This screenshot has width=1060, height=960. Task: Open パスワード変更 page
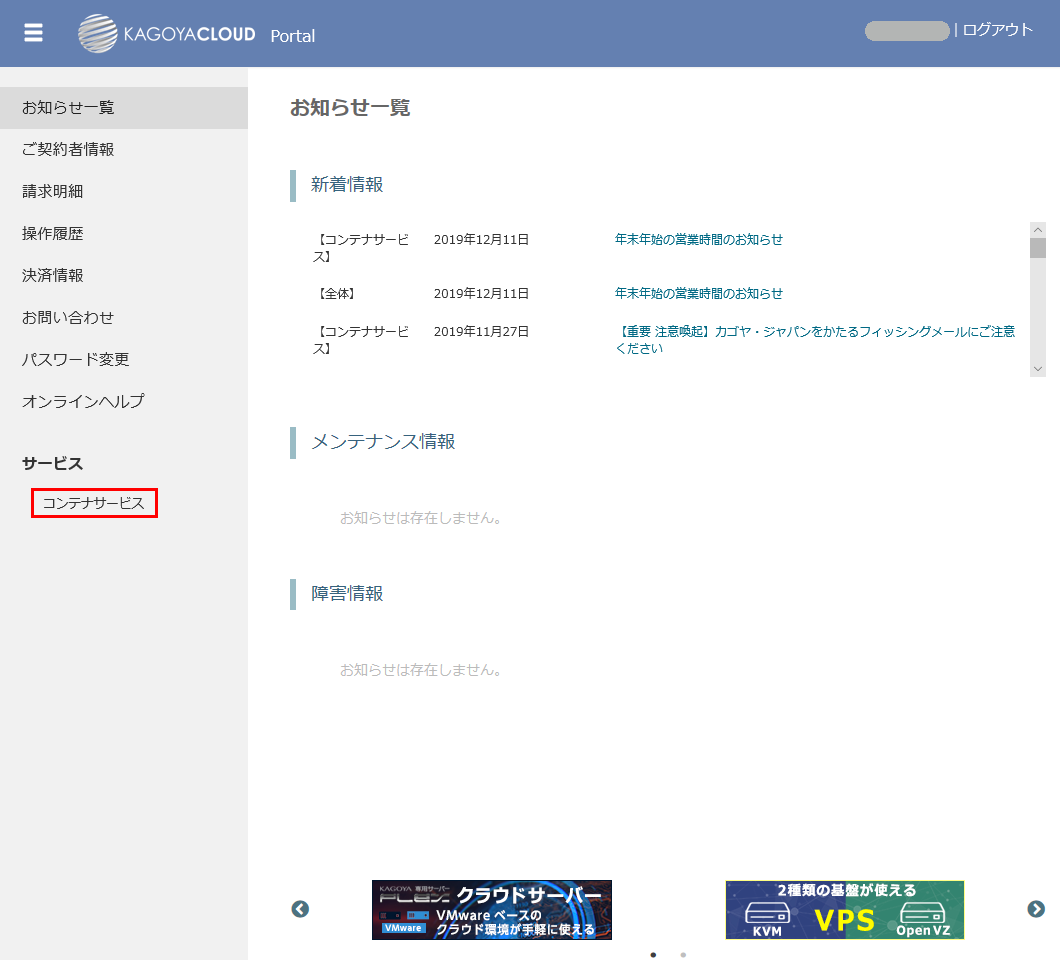tap(76, 360)
